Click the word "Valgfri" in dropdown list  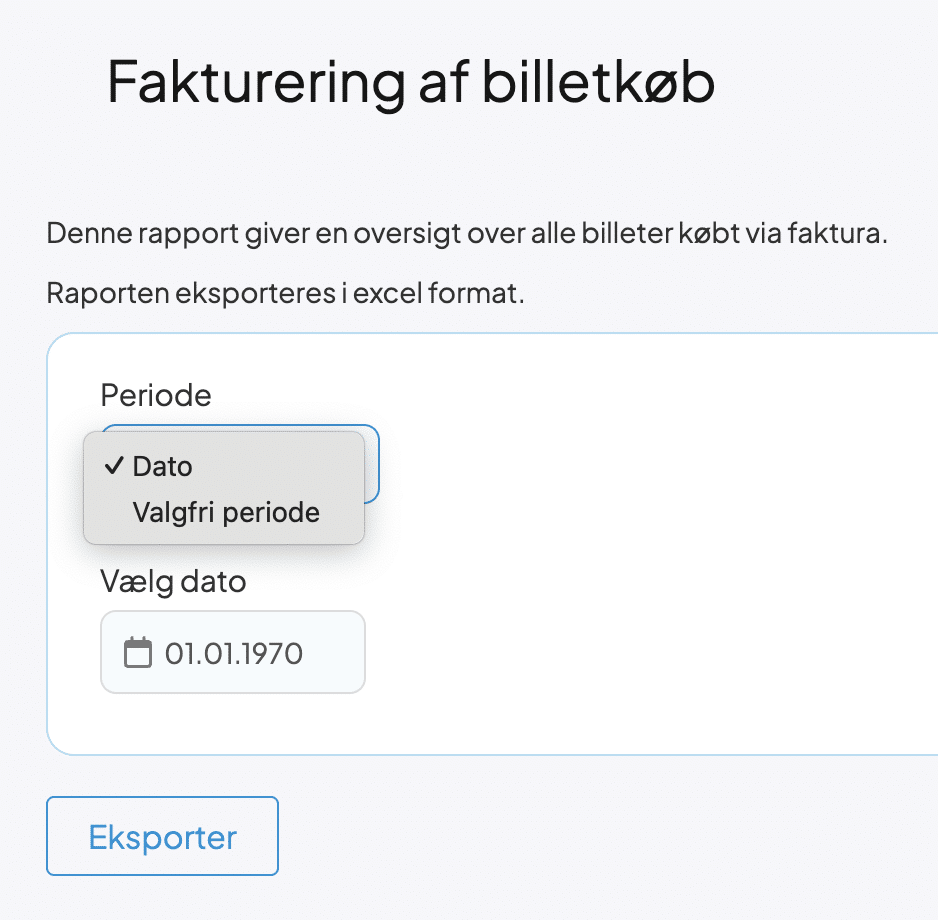pyautogui.click(x=173, y=513)
